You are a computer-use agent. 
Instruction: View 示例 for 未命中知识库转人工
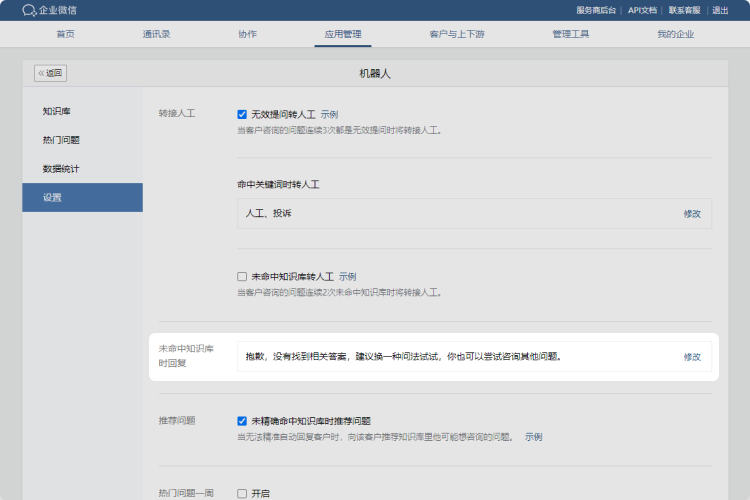point(348,277)
